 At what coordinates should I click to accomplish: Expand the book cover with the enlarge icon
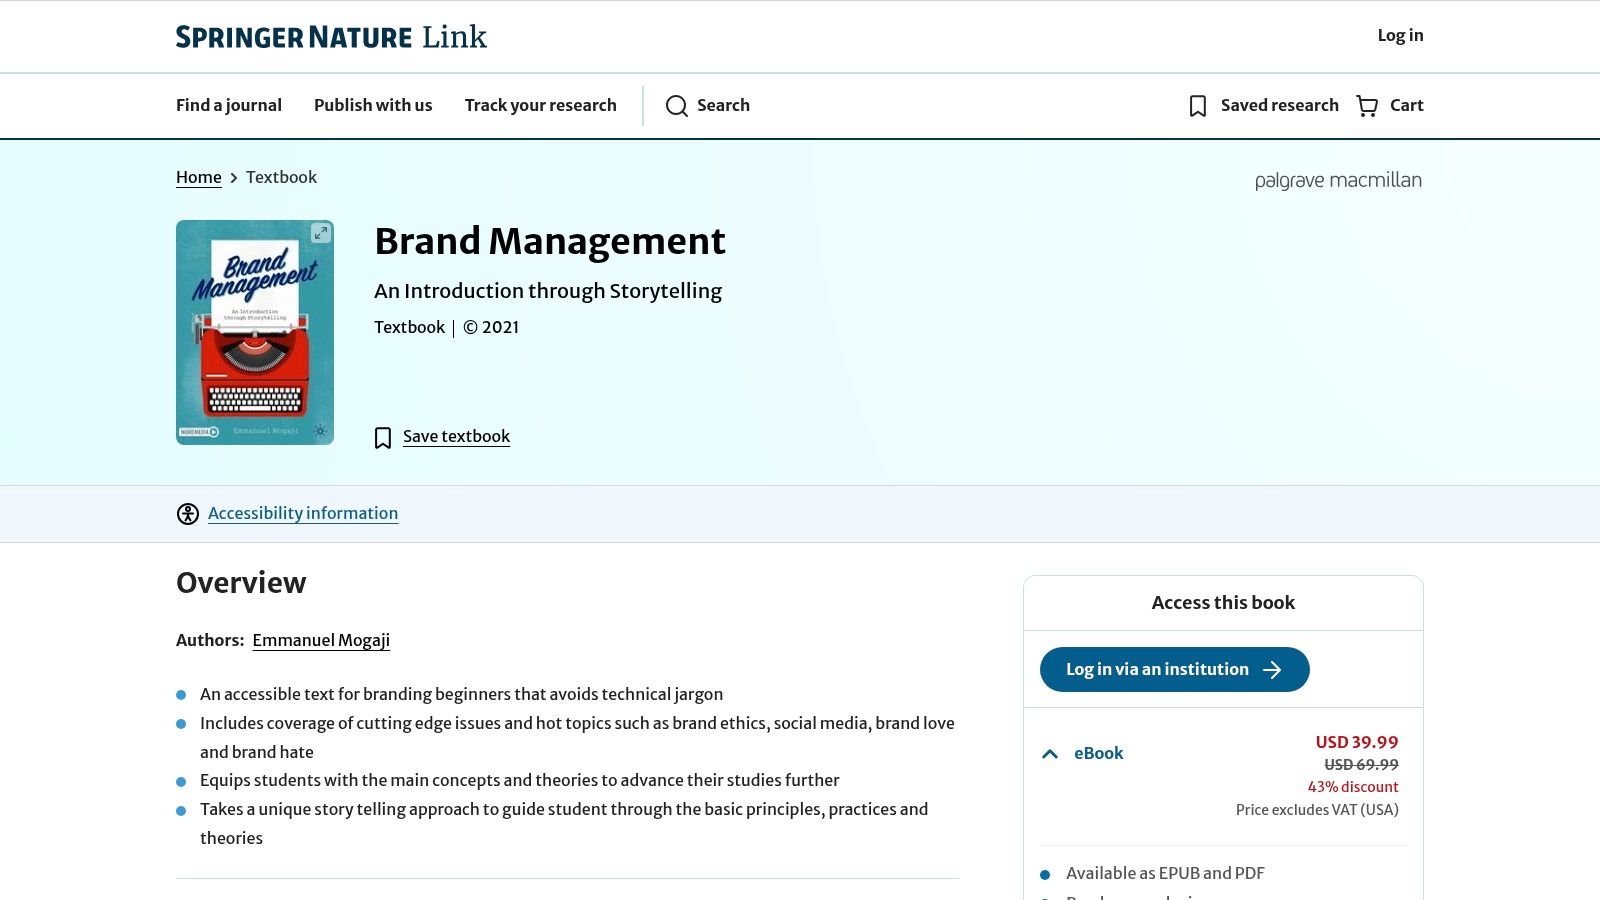tap(320, 233)
